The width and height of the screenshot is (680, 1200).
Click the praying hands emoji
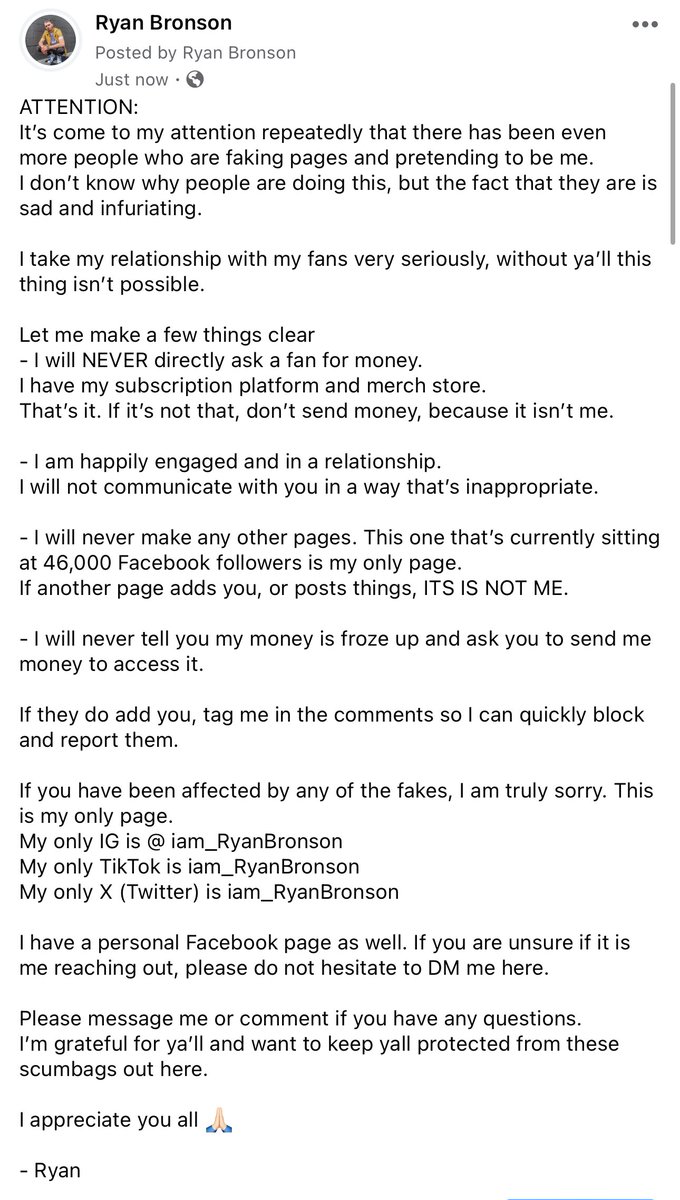(x=219, y=1120)
